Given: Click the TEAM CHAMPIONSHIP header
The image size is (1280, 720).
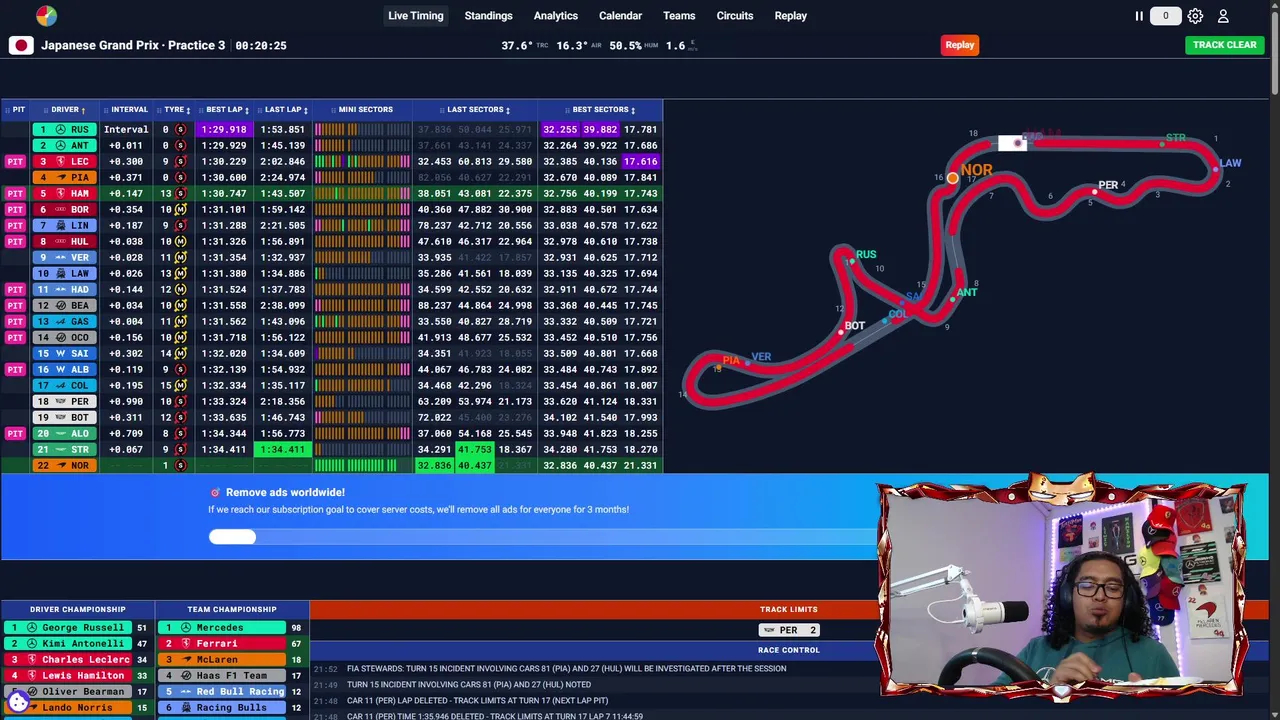Looking at the screenshot, I should tap(232, 609).
